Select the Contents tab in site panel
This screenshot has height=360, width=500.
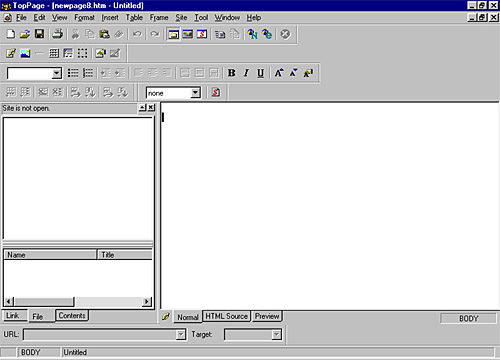(72, 315)
